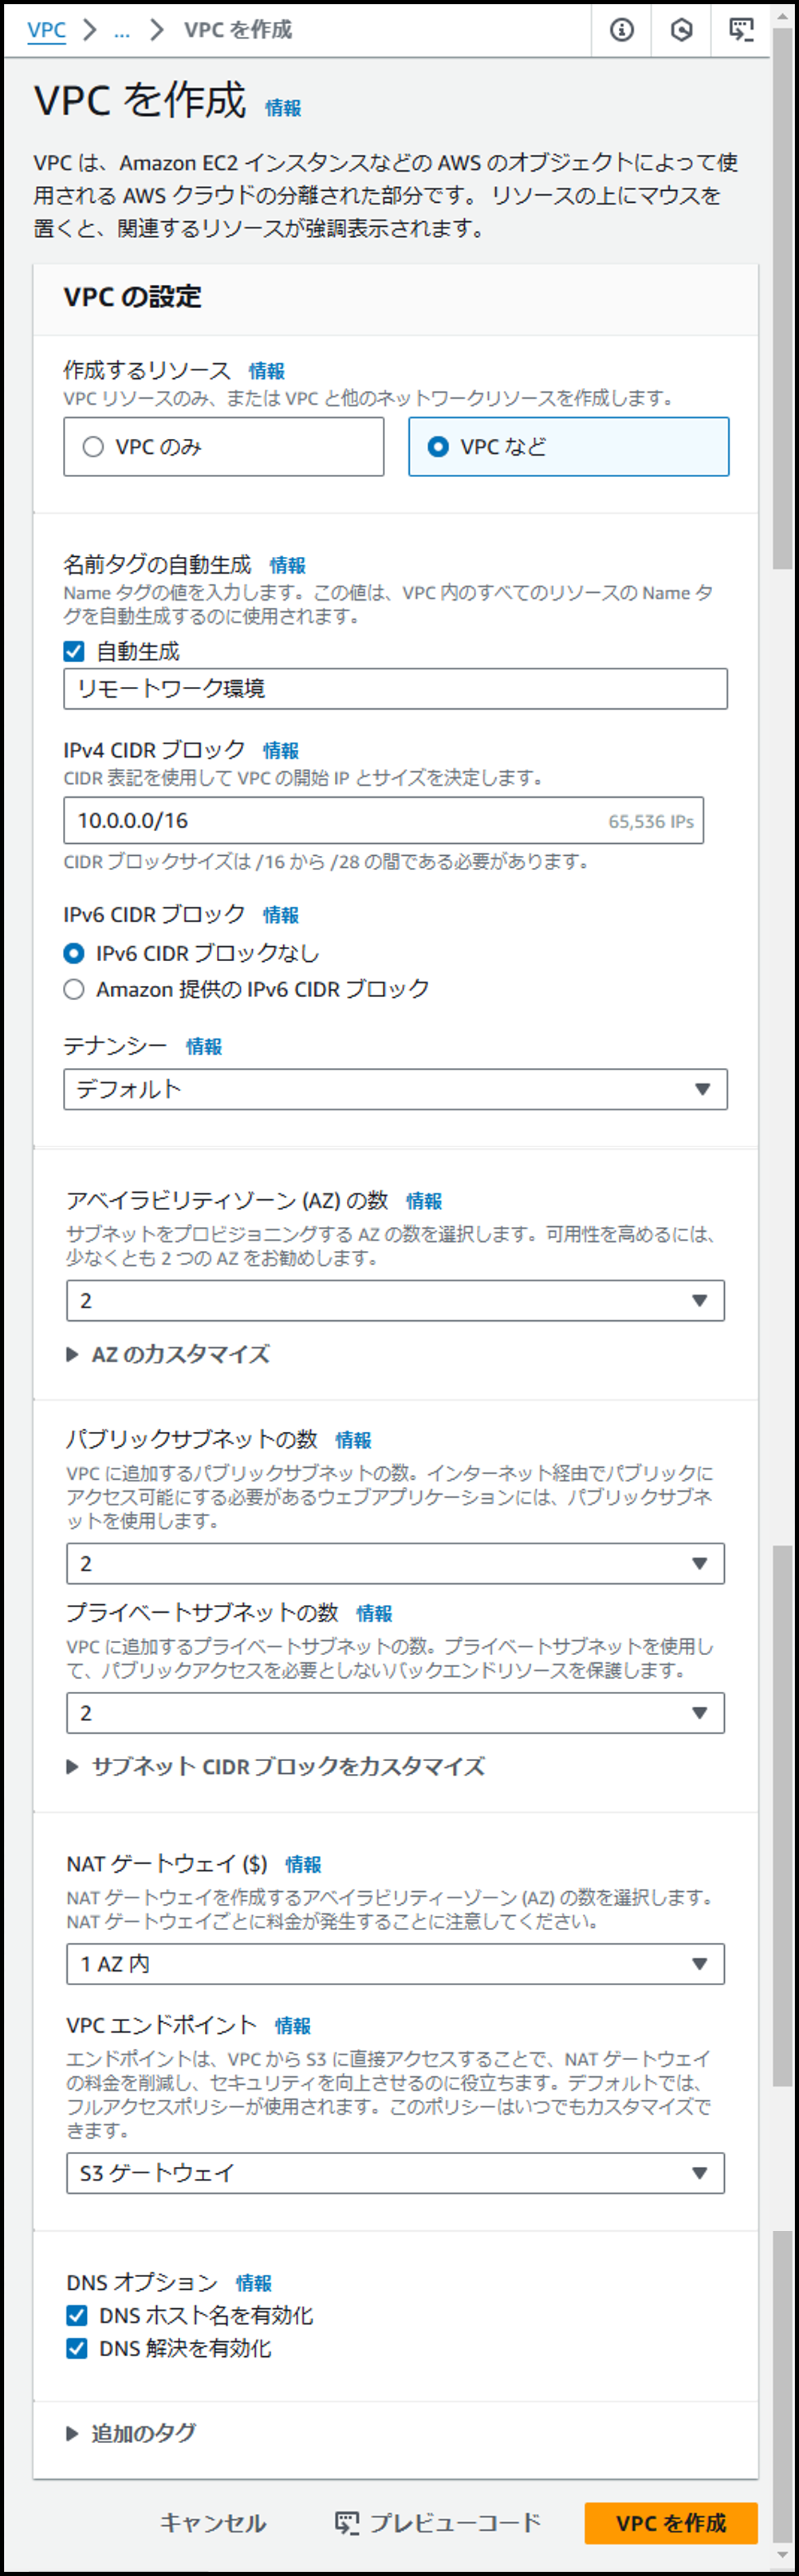Viewport: 799px width, 2576px height.
Task: Click the hexagon settings icon in header
Action: [681, 30]
